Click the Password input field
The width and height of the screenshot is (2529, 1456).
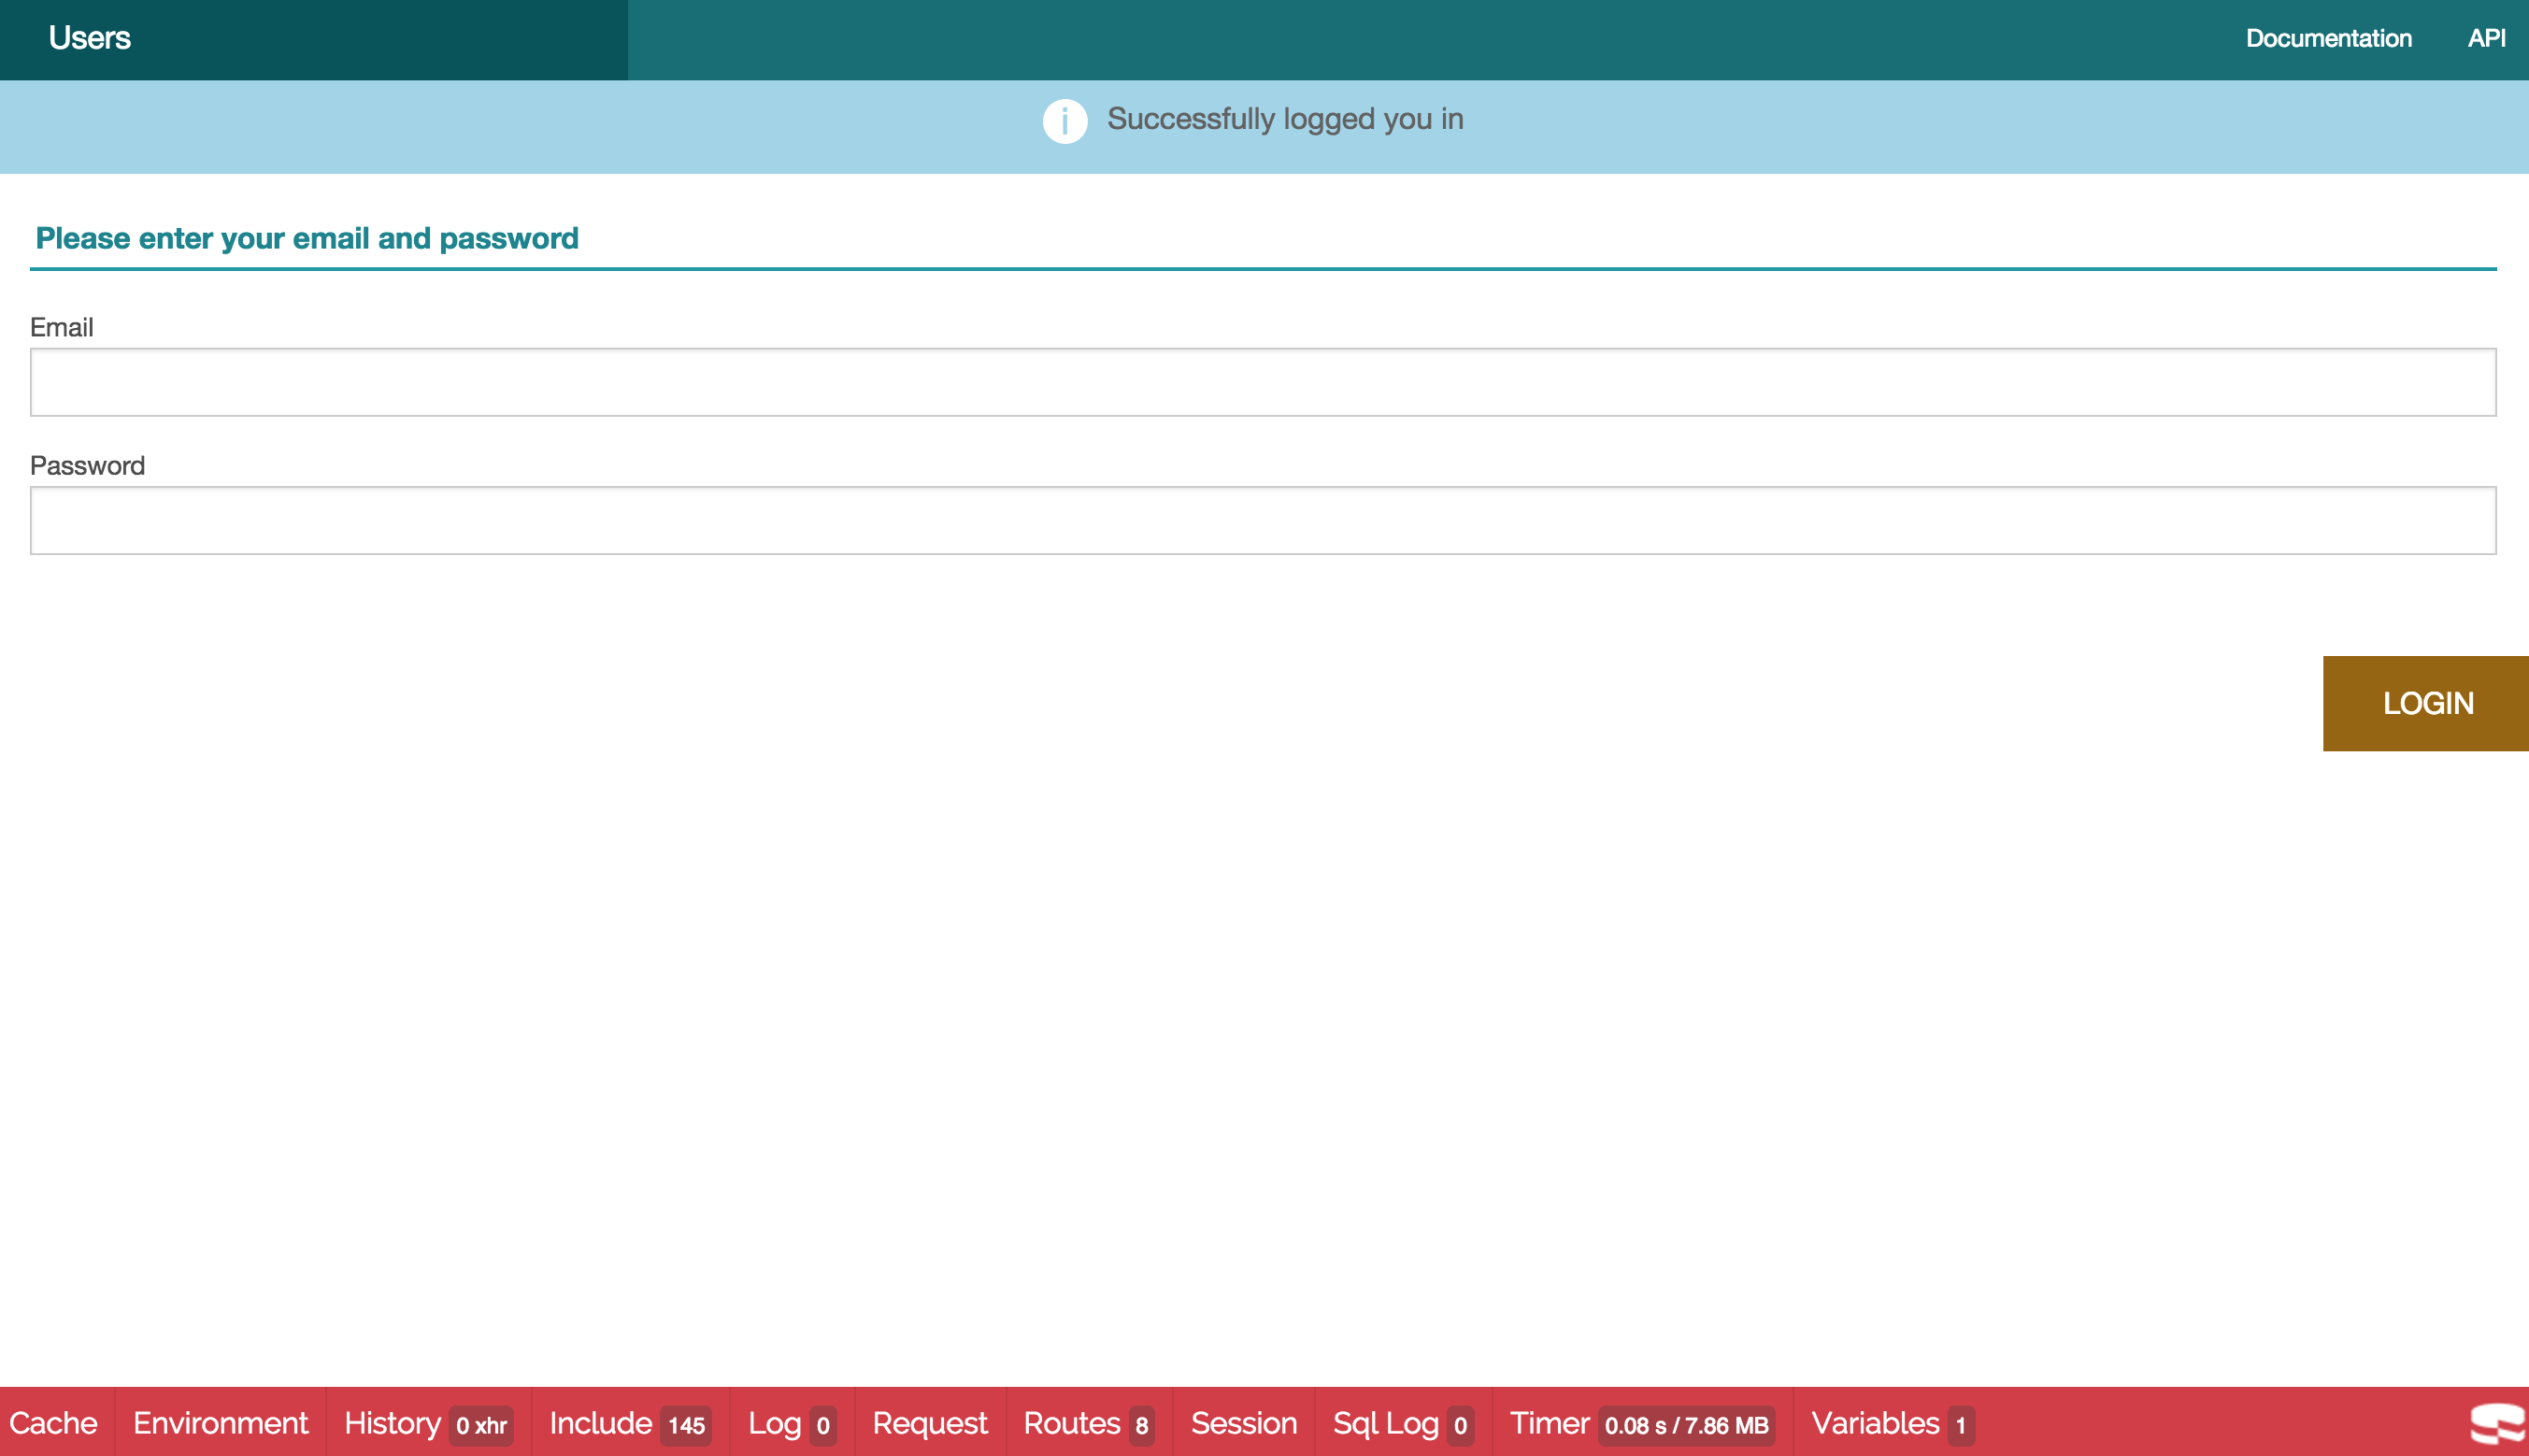tap(1263, 520)
